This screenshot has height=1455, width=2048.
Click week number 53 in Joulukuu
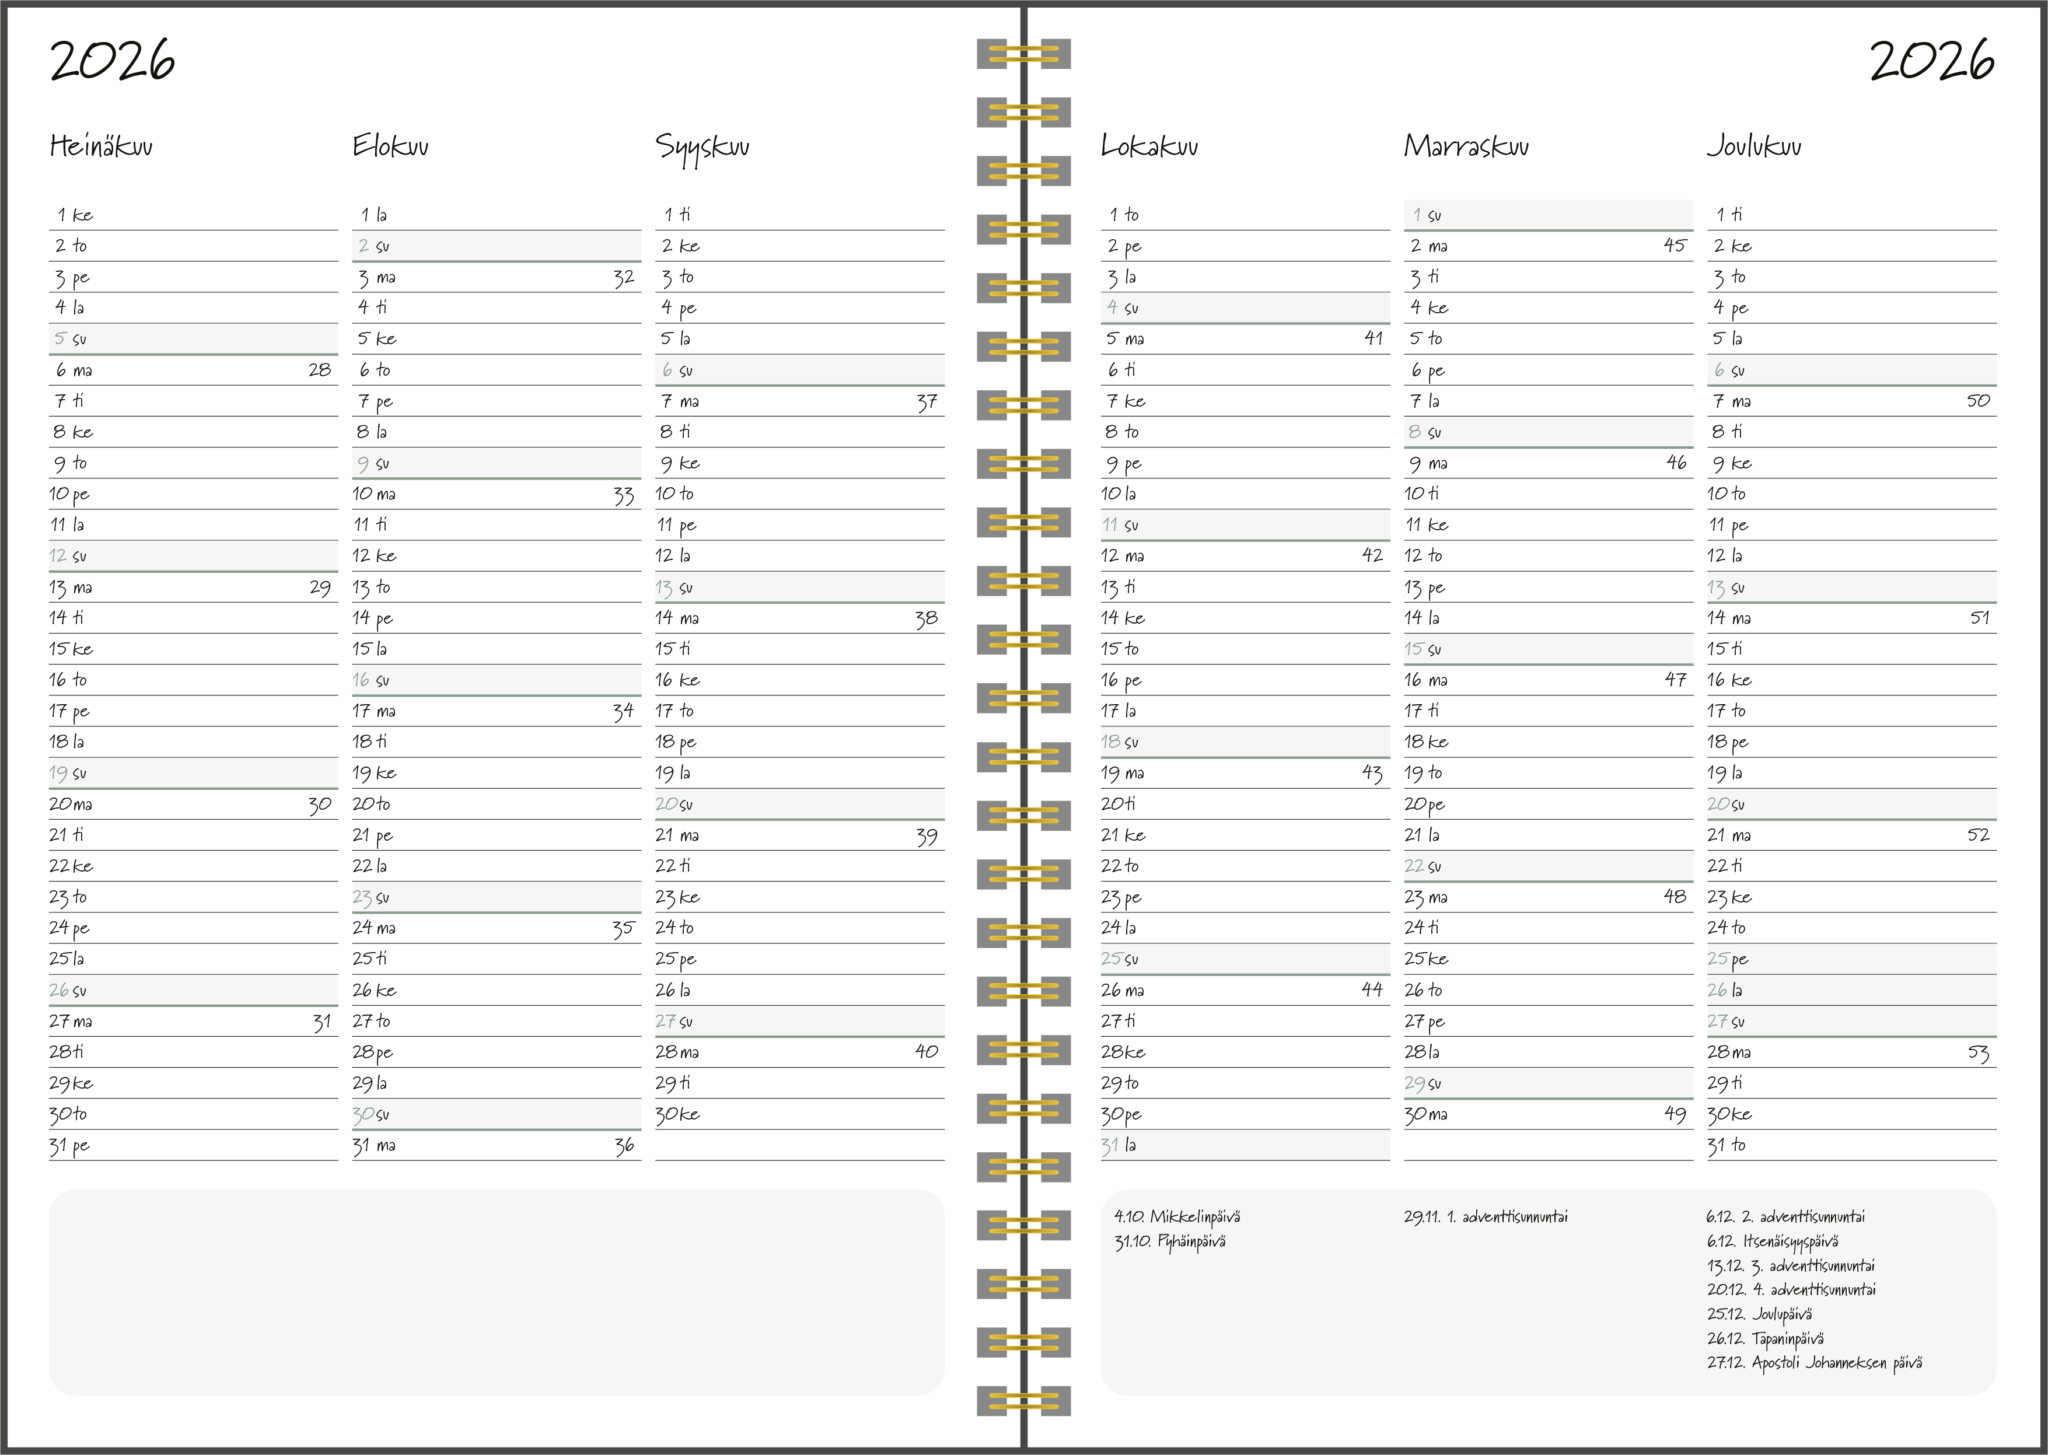pos(1978,1052)
